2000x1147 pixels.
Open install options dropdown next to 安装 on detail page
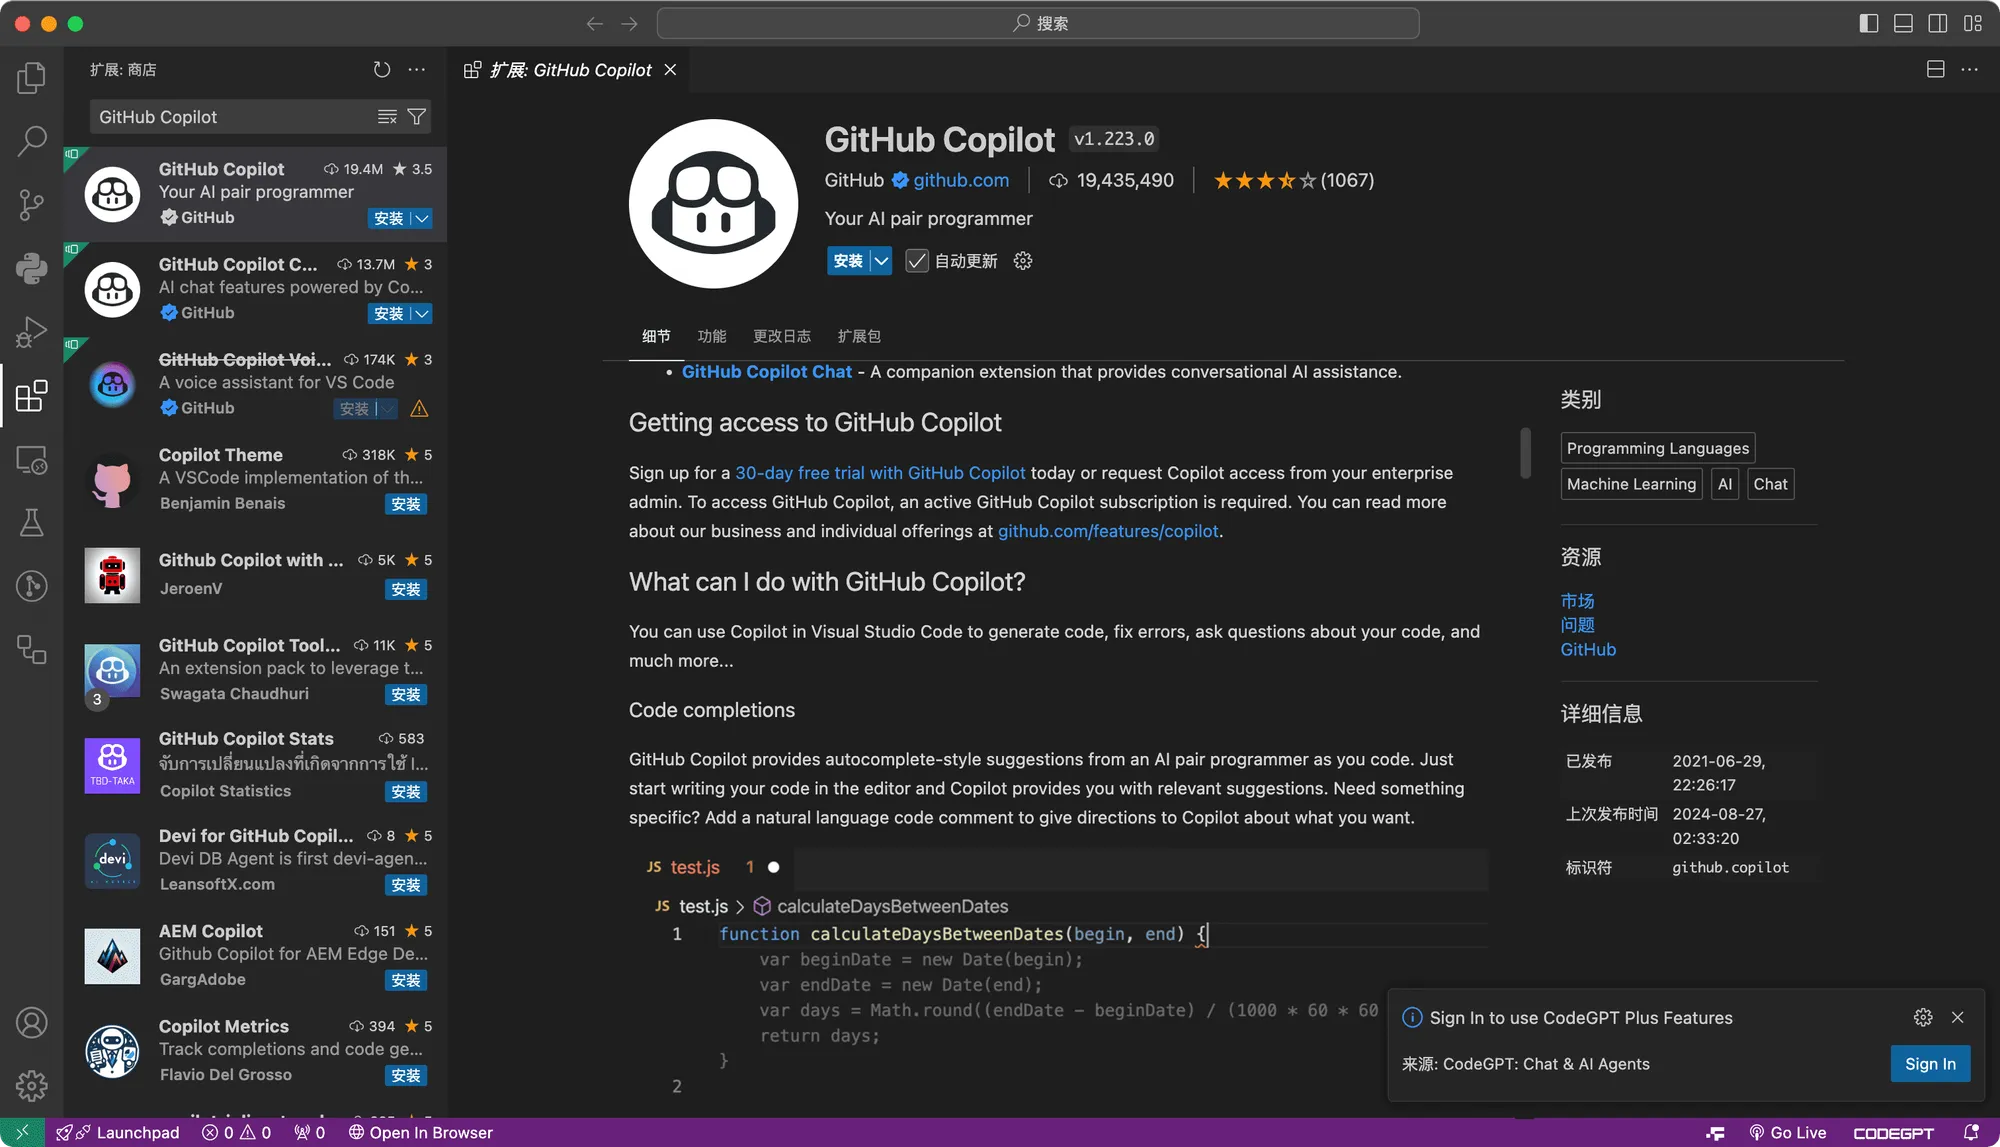click(881, 260)
